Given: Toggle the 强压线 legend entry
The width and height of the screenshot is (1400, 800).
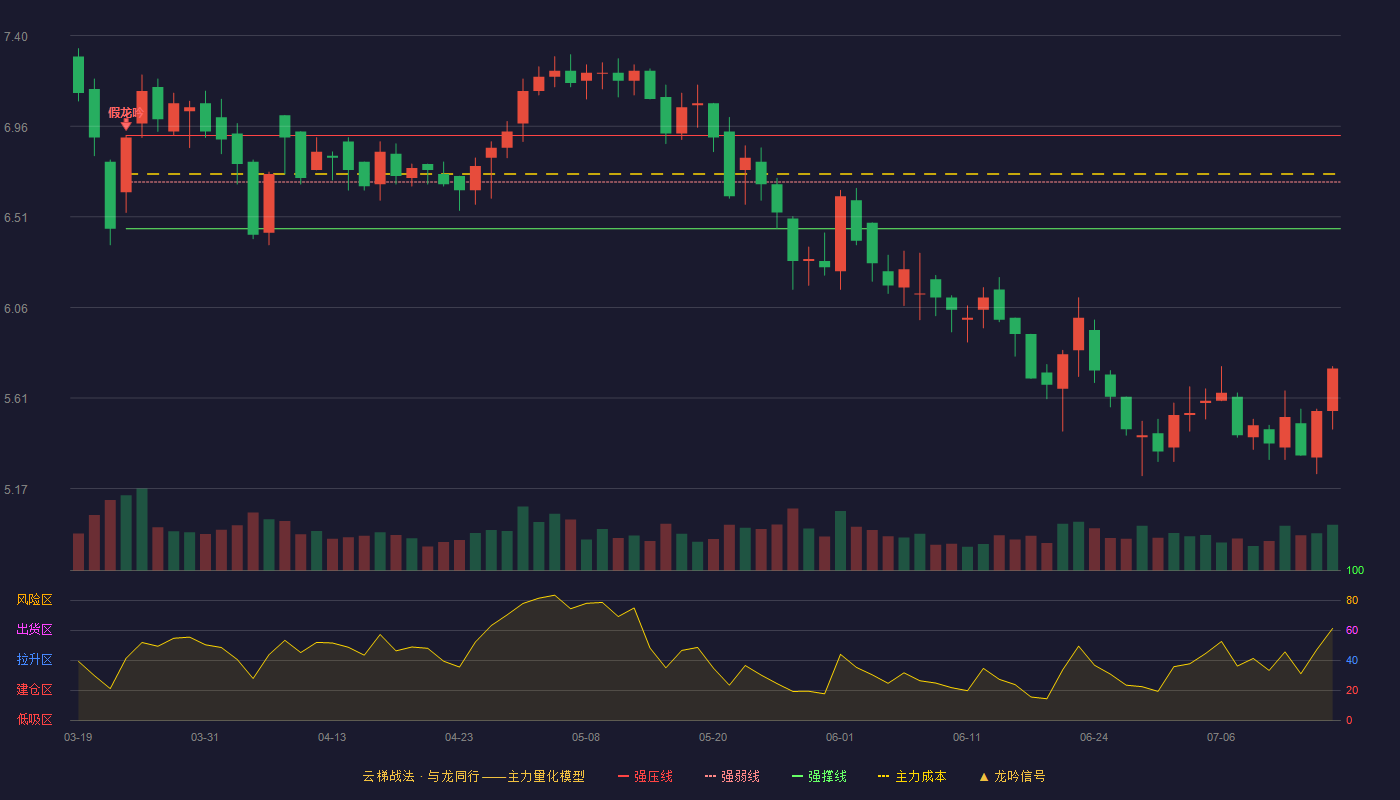Looking at the screenshot, I should point(645,776).
